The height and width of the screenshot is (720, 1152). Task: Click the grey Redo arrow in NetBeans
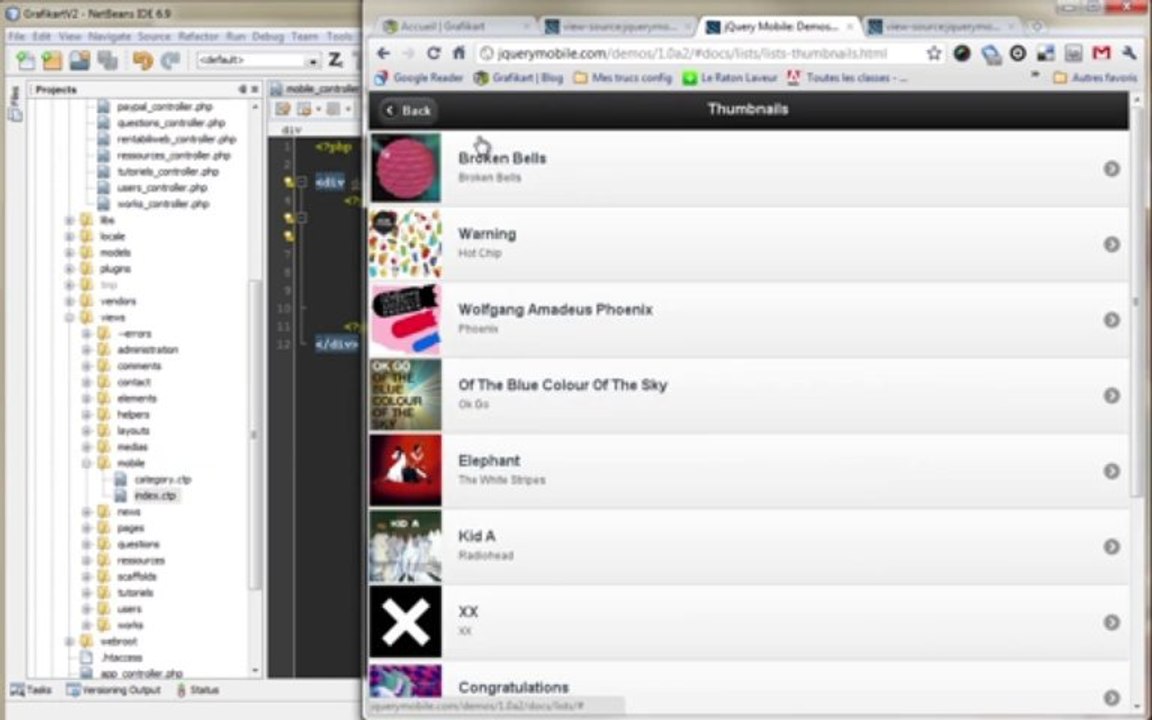[170, 60]
